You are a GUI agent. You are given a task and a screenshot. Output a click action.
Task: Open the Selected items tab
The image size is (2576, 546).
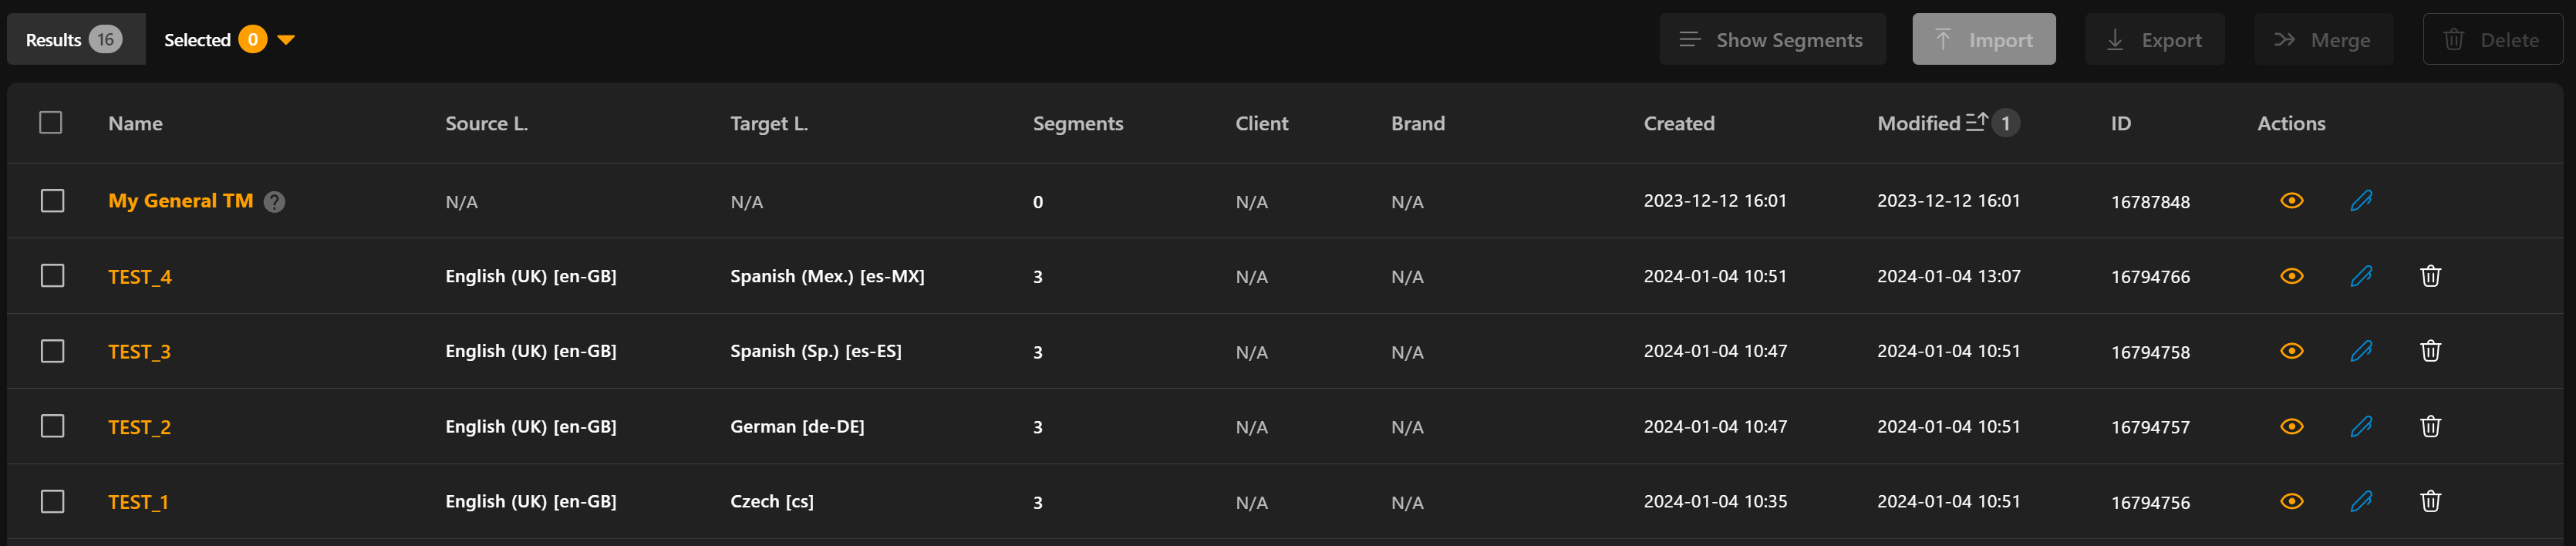click(x=198, y=40)
